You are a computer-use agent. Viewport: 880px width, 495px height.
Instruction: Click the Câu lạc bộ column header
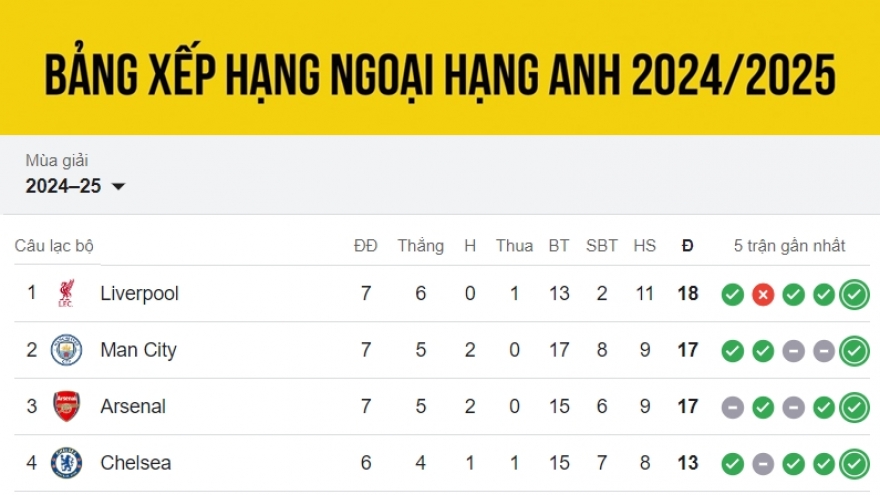[x=54, y=246]
